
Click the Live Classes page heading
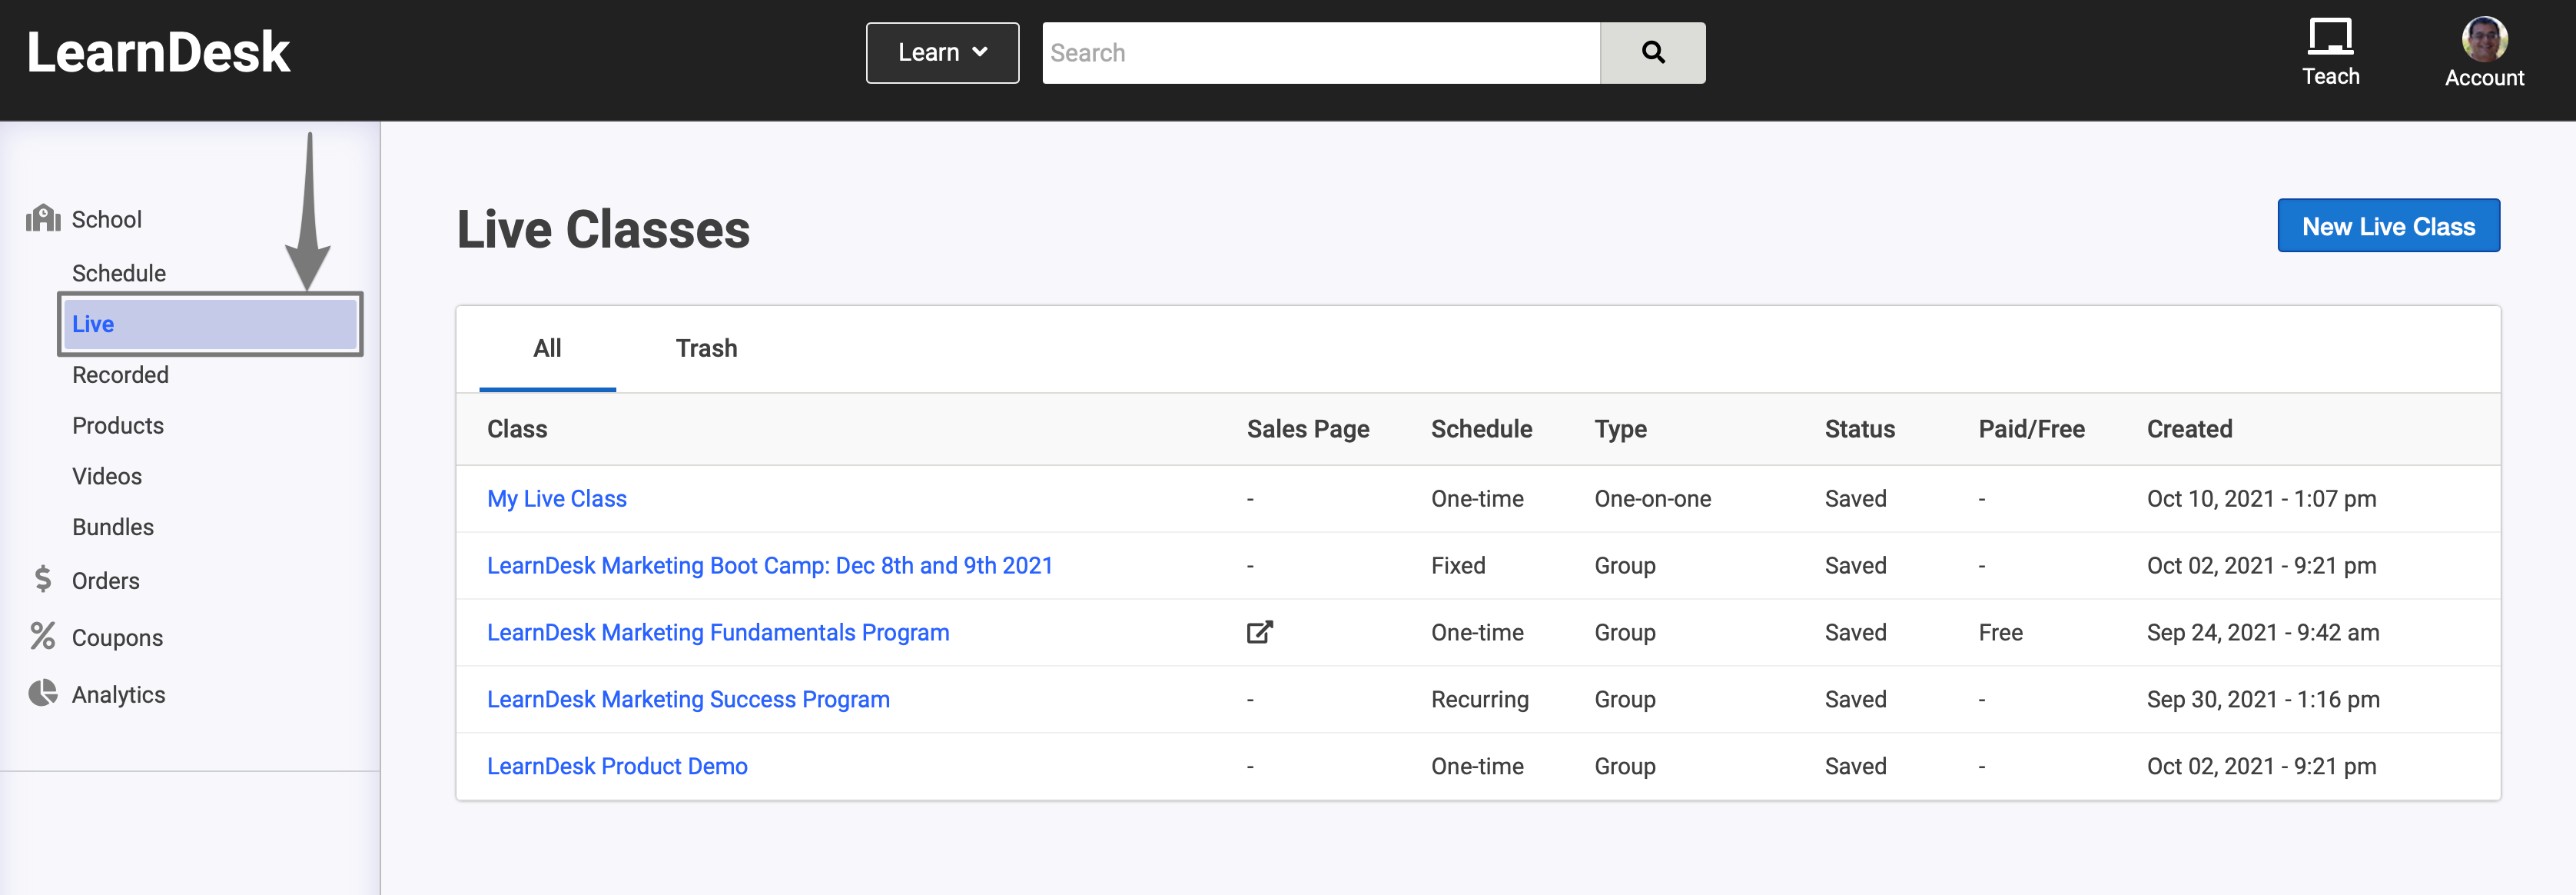(x=603, y=229)
